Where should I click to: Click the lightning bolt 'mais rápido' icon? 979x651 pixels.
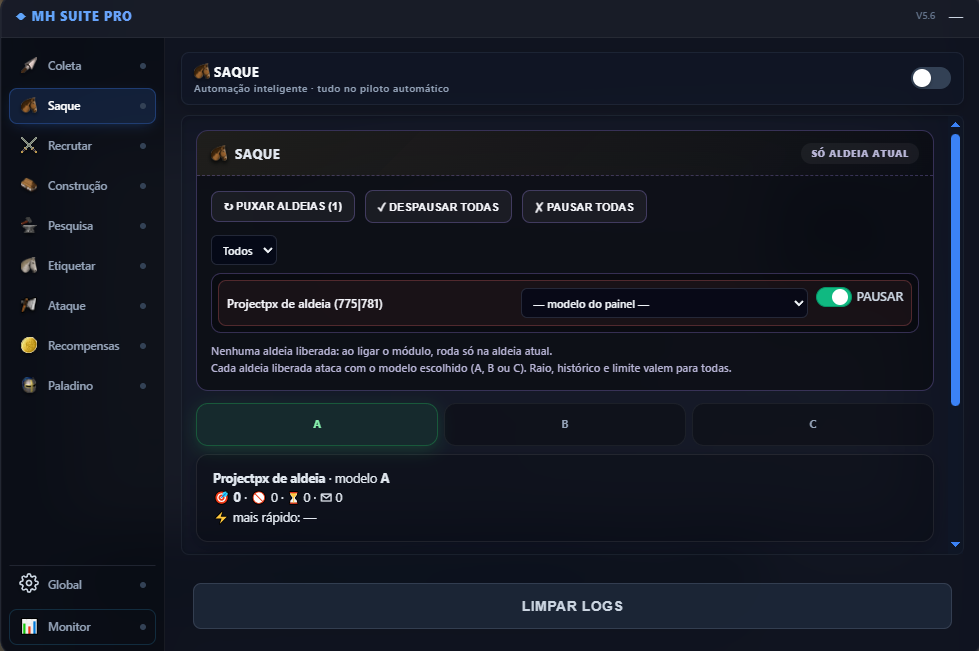[220, 517]
